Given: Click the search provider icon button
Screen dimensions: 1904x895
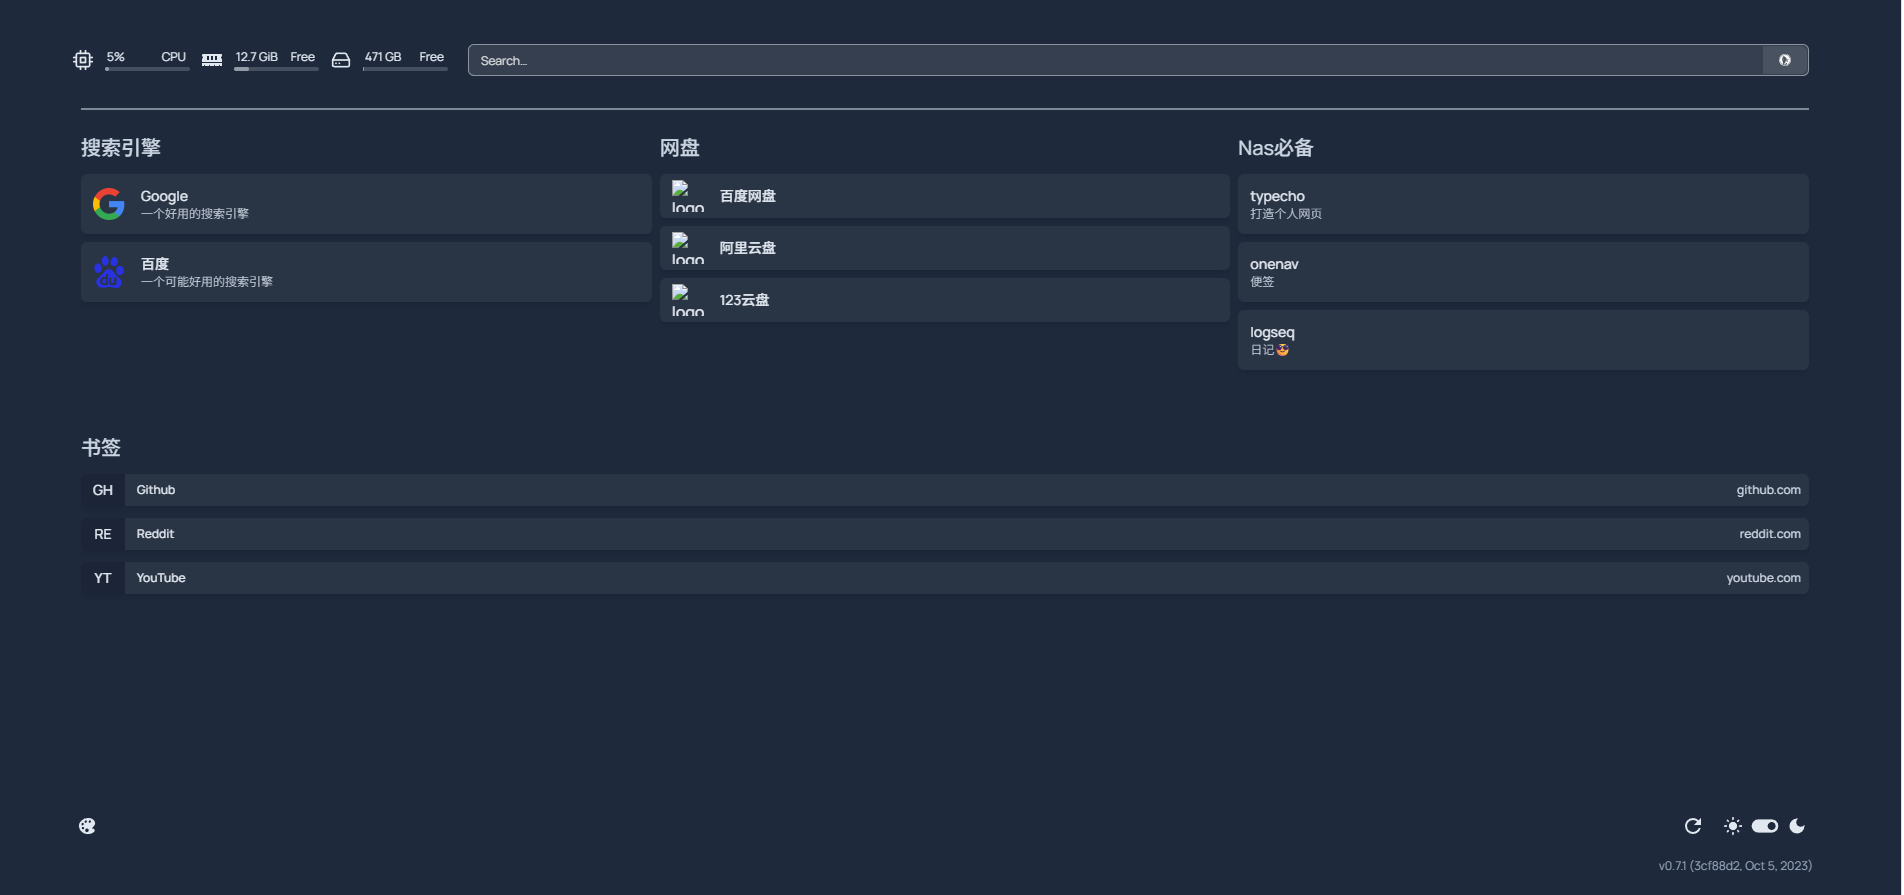Looking at the screenshot, I should pos(1785,60).
